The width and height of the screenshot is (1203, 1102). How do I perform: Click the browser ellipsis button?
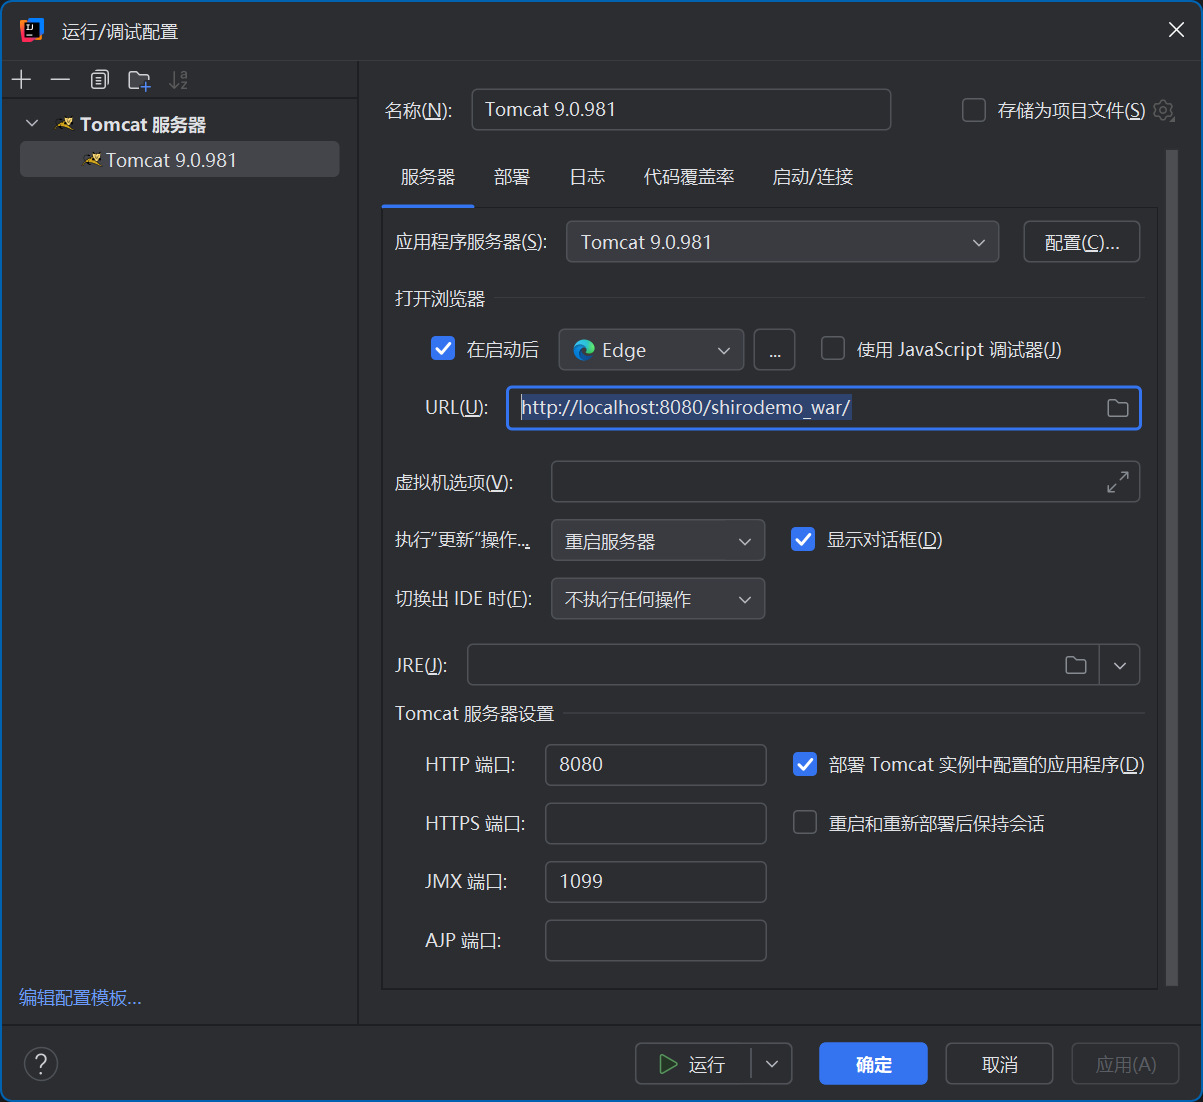pos(775,350)
